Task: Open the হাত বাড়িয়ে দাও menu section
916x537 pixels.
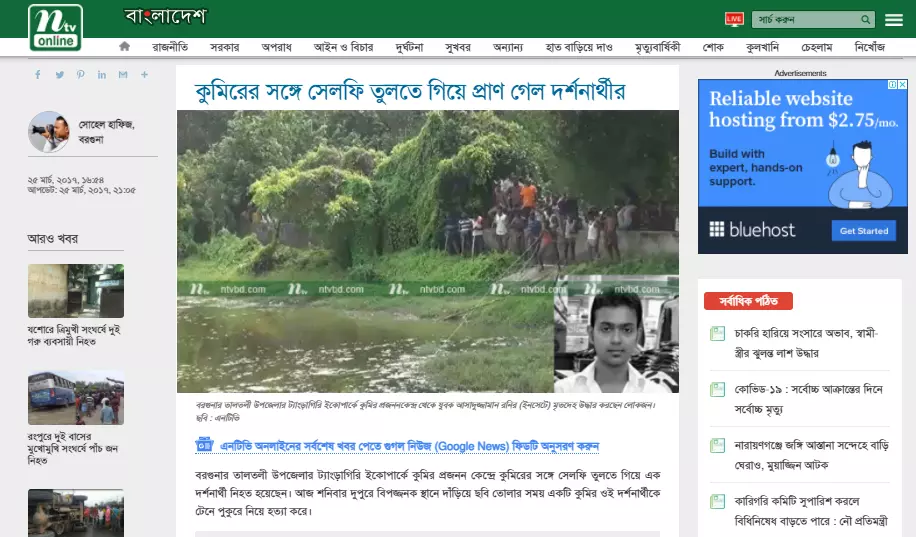Action: click(x=579, y=47)
